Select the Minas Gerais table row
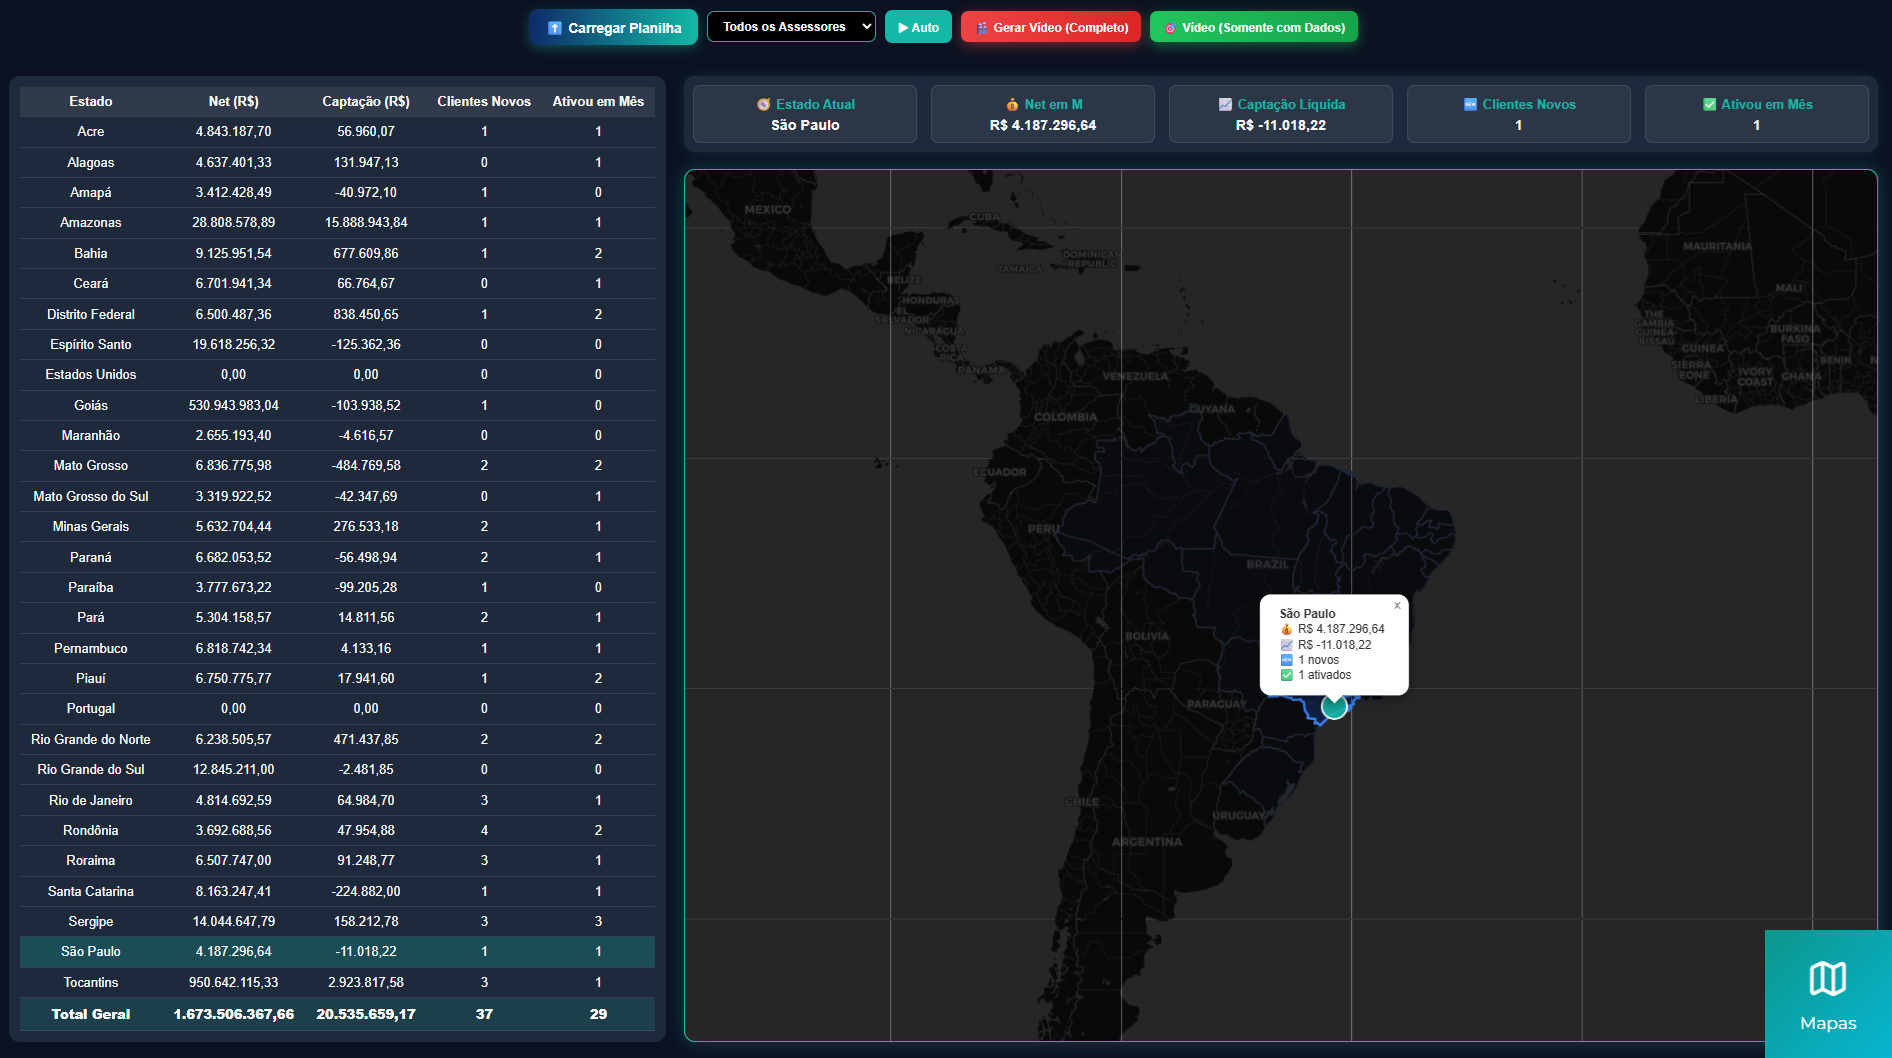 (337, 527)
